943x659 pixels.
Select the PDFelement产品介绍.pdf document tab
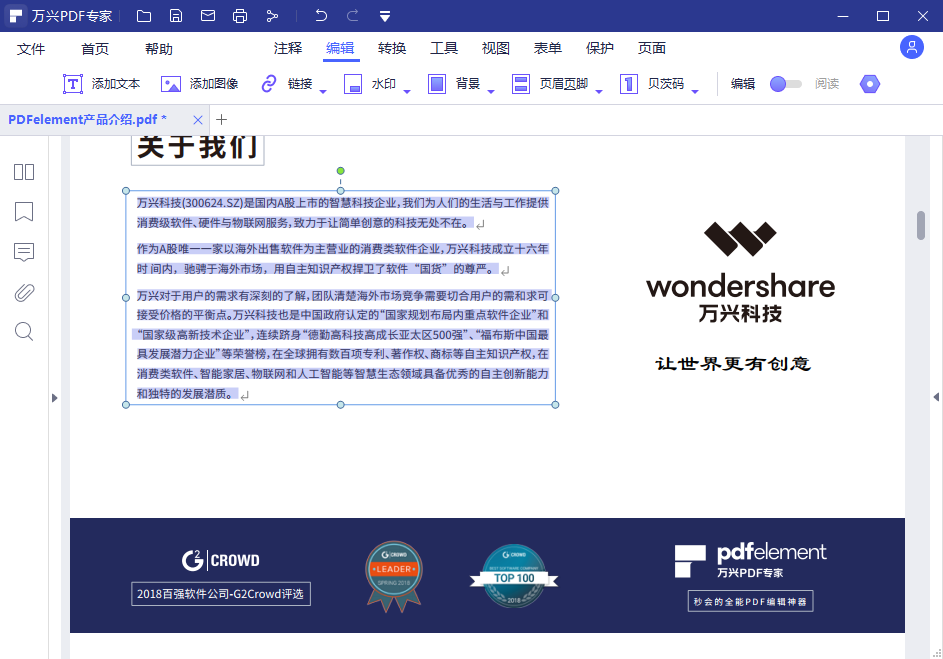(87, 120)
